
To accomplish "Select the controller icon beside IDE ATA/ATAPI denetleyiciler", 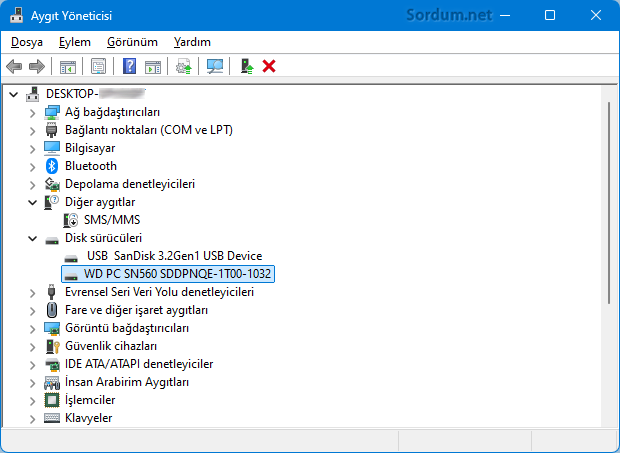I will point(52,364).
